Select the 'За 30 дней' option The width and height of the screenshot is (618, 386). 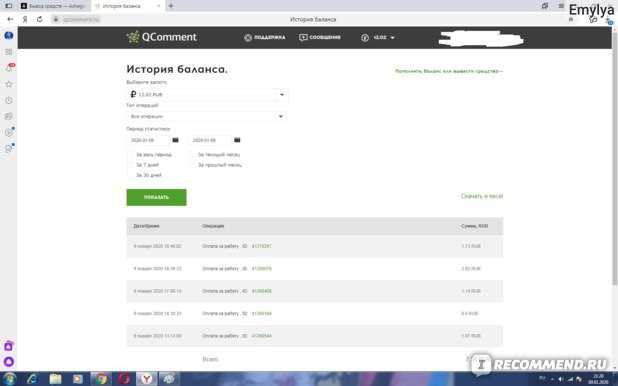click(148, 175)
